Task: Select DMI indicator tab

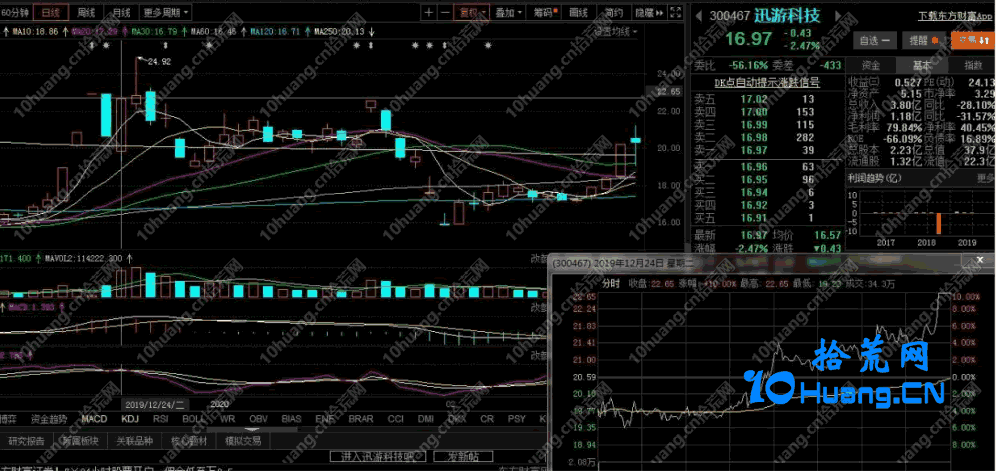Action: point(425,420)
